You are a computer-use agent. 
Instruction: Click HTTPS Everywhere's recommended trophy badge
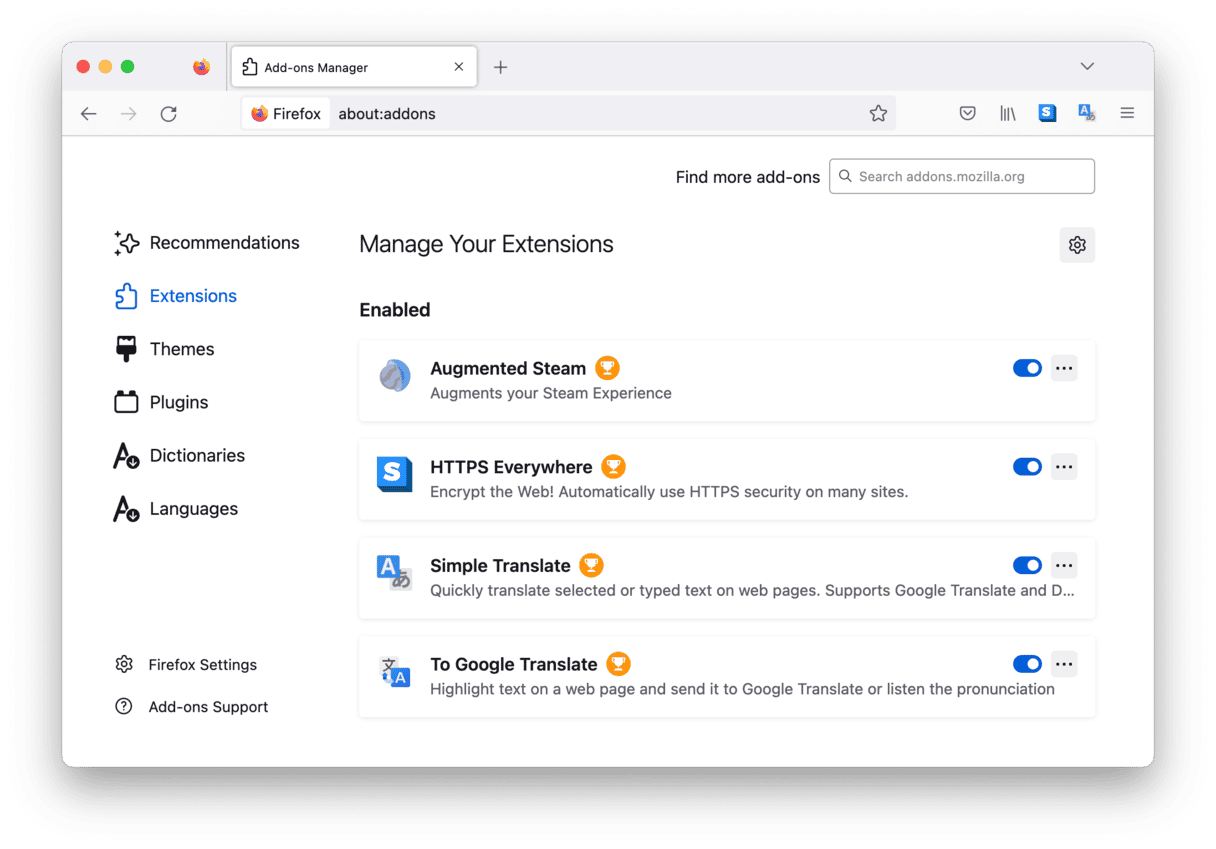tap(613, 467)
